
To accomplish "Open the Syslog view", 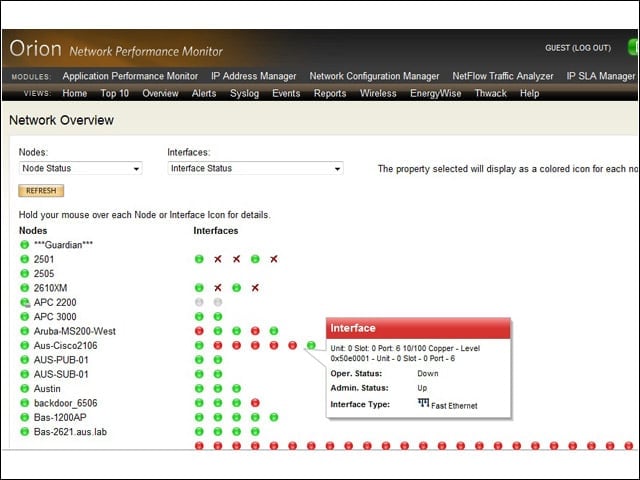I will click(244, 93).
